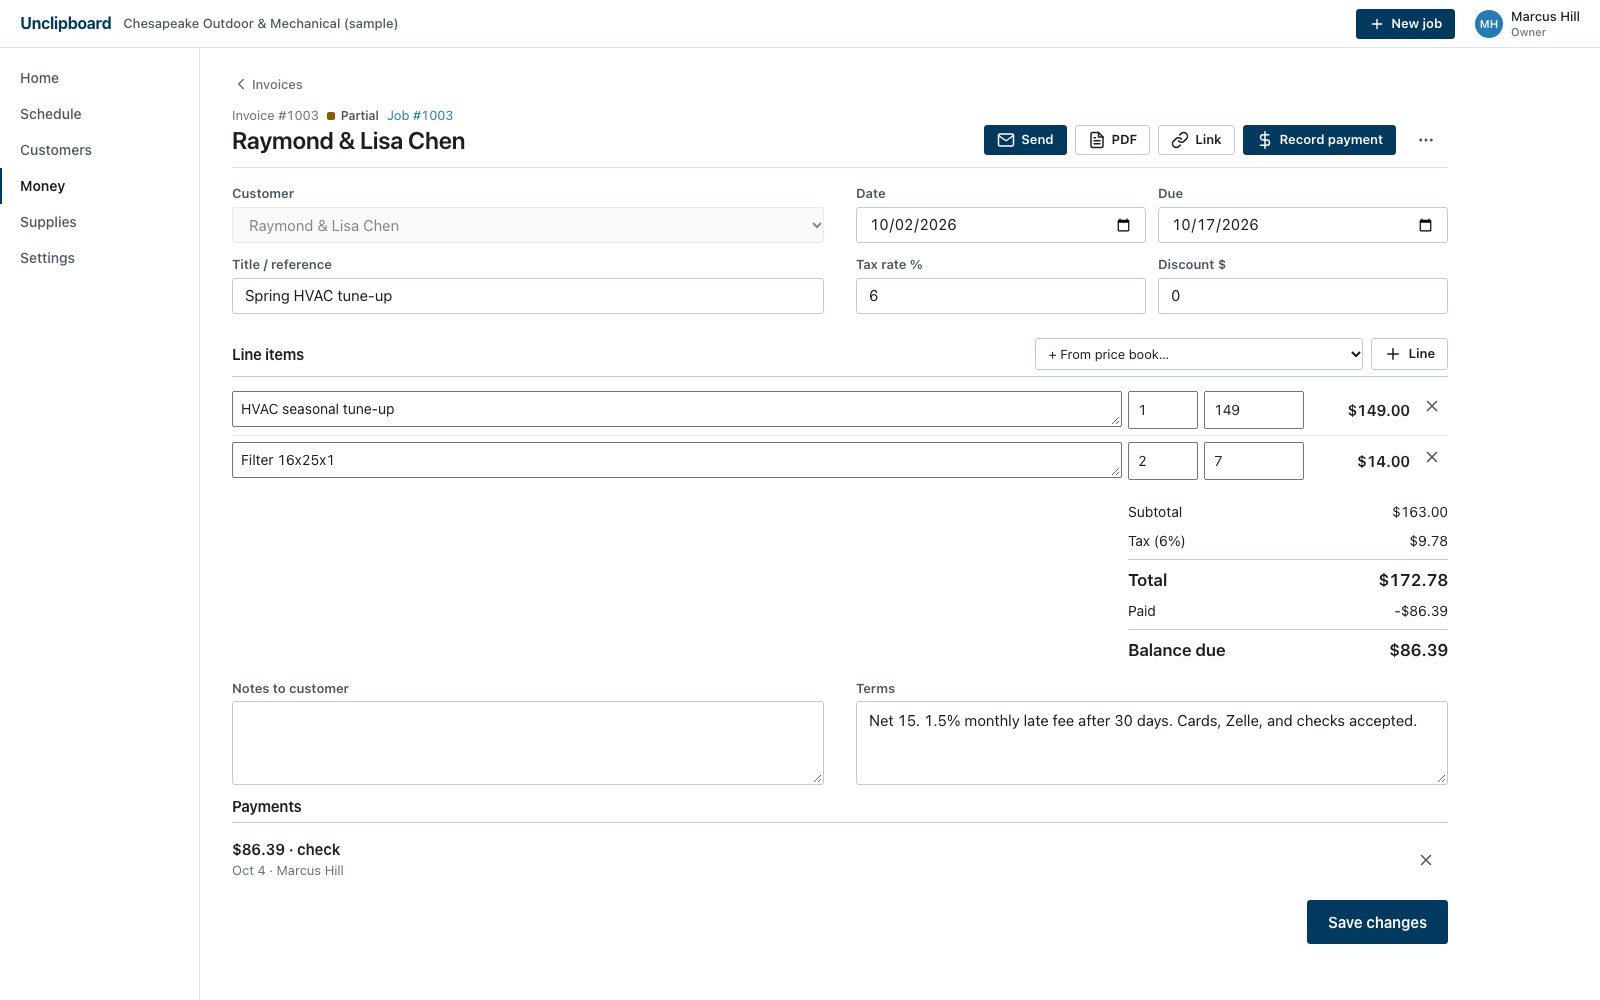The width and height of the screenshot is (1600, 1000).
Task: Remove the HVAC seasonal tune-up line
Action: click(1432, 406)
